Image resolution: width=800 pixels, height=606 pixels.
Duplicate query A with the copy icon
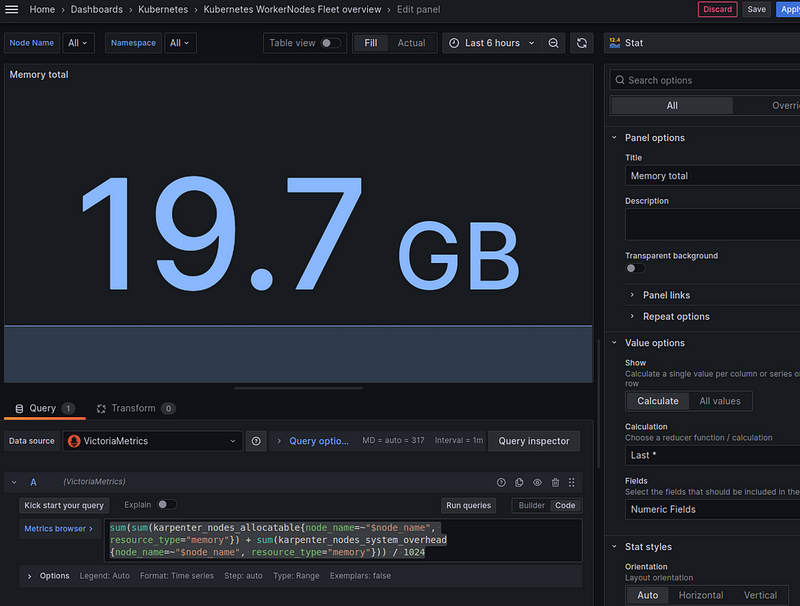pyautogui.click(x=519, y=482)
